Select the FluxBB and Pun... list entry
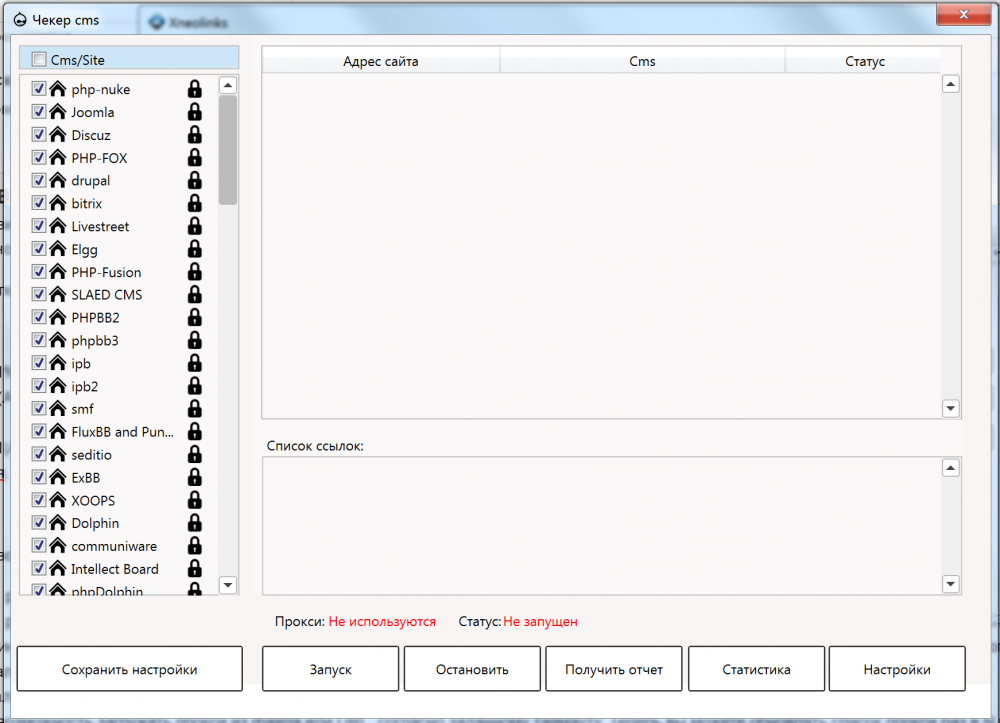Screen dimensions: 1000x723 pos(122,432)
